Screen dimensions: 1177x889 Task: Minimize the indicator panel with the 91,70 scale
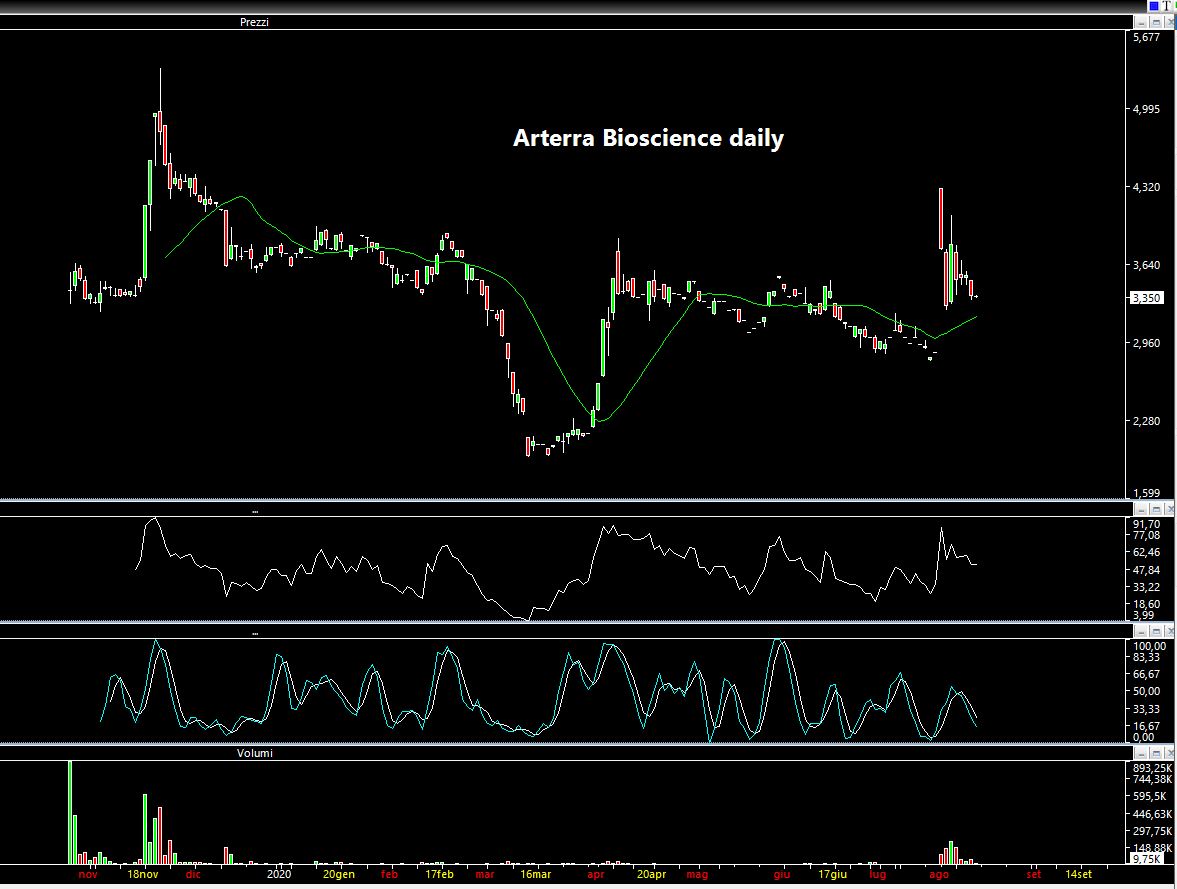click(1141, 509)
